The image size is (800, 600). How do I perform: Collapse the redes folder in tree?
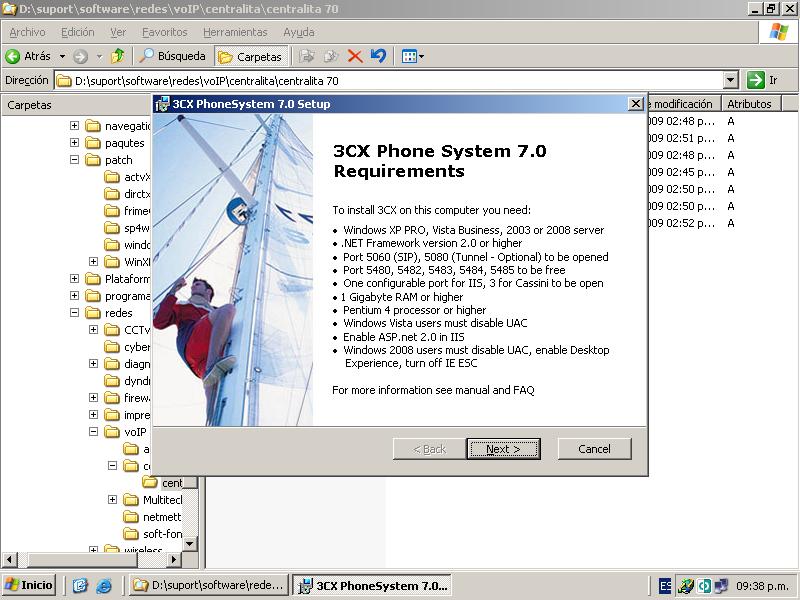pyautogui.click(x=75, y=313)
